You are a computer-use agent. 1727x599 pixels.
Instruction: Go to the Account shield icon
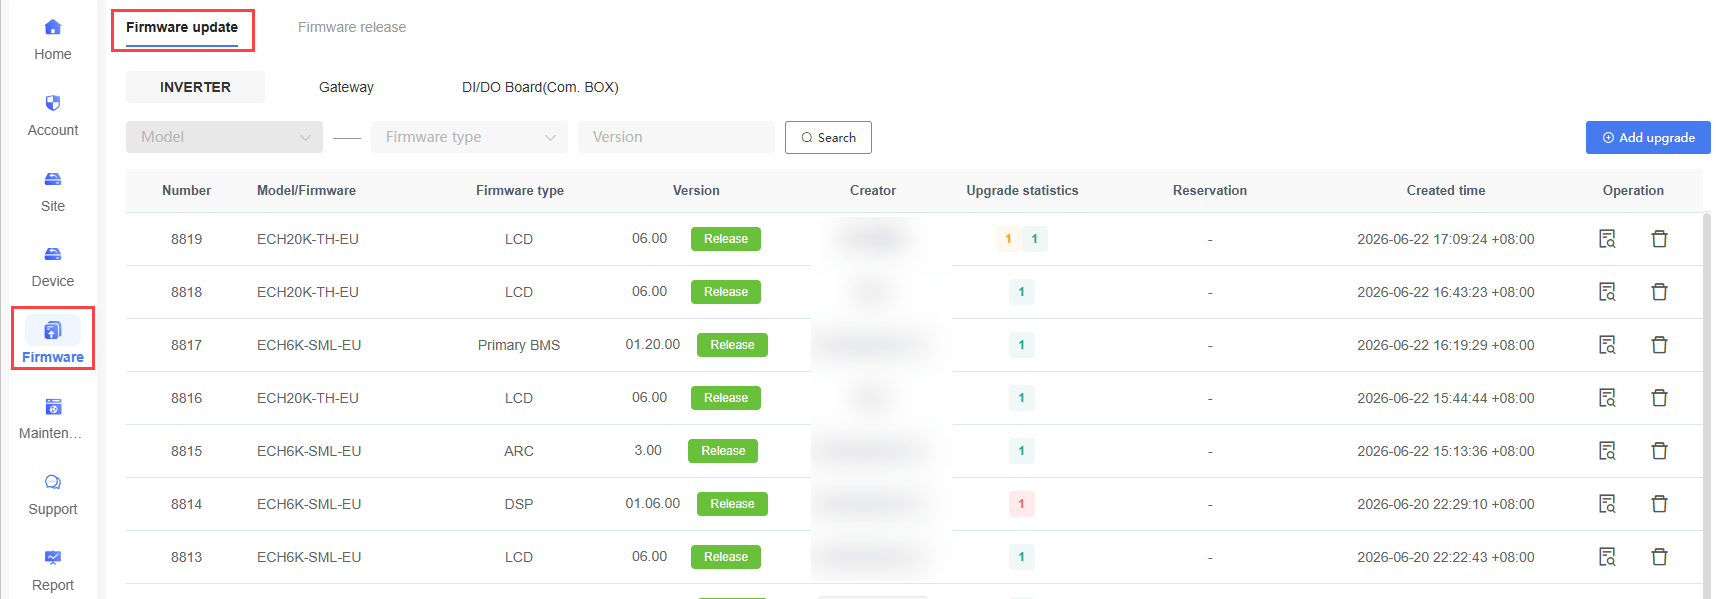(53, 103)
